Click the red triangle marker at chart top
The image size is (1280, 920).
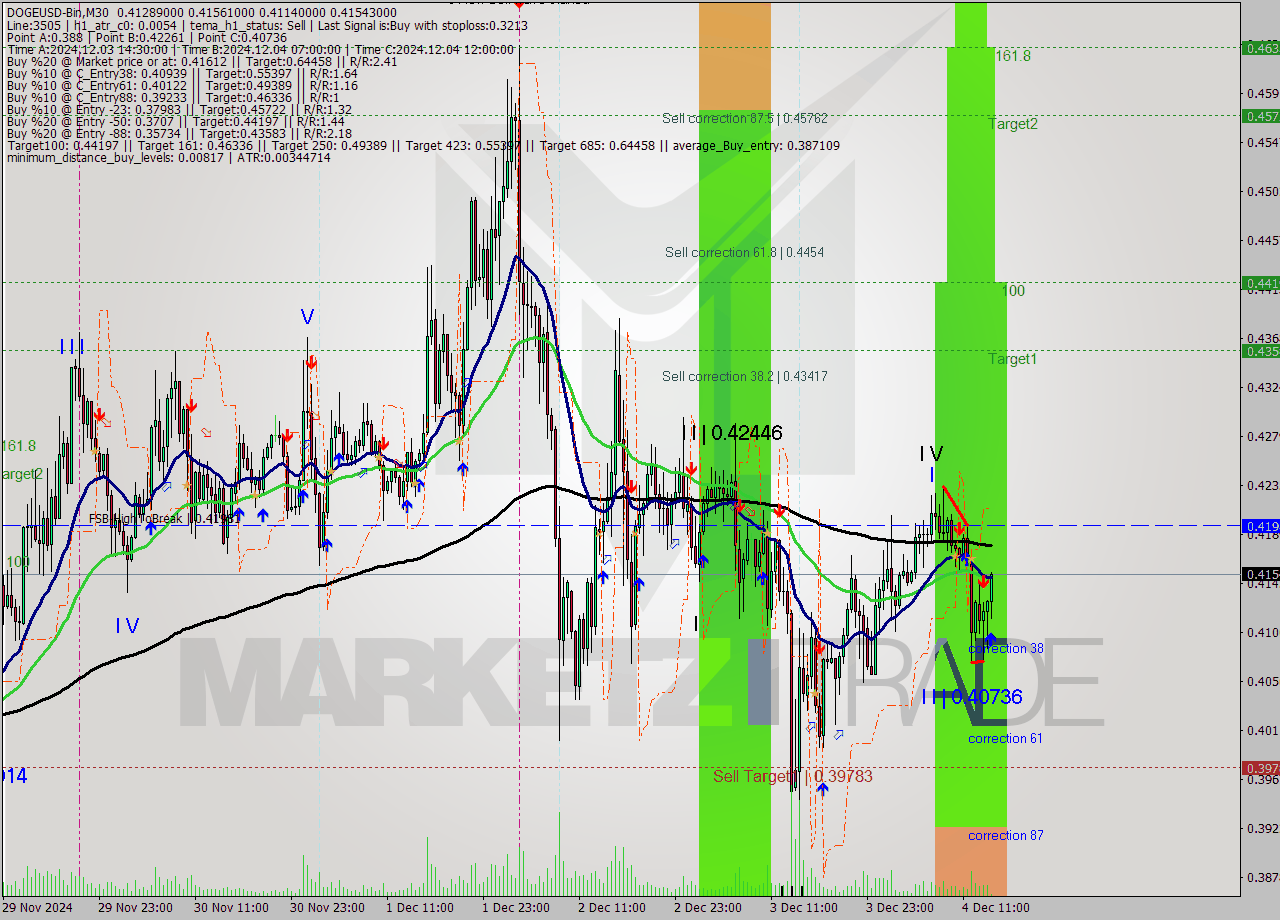click(519, 6)
